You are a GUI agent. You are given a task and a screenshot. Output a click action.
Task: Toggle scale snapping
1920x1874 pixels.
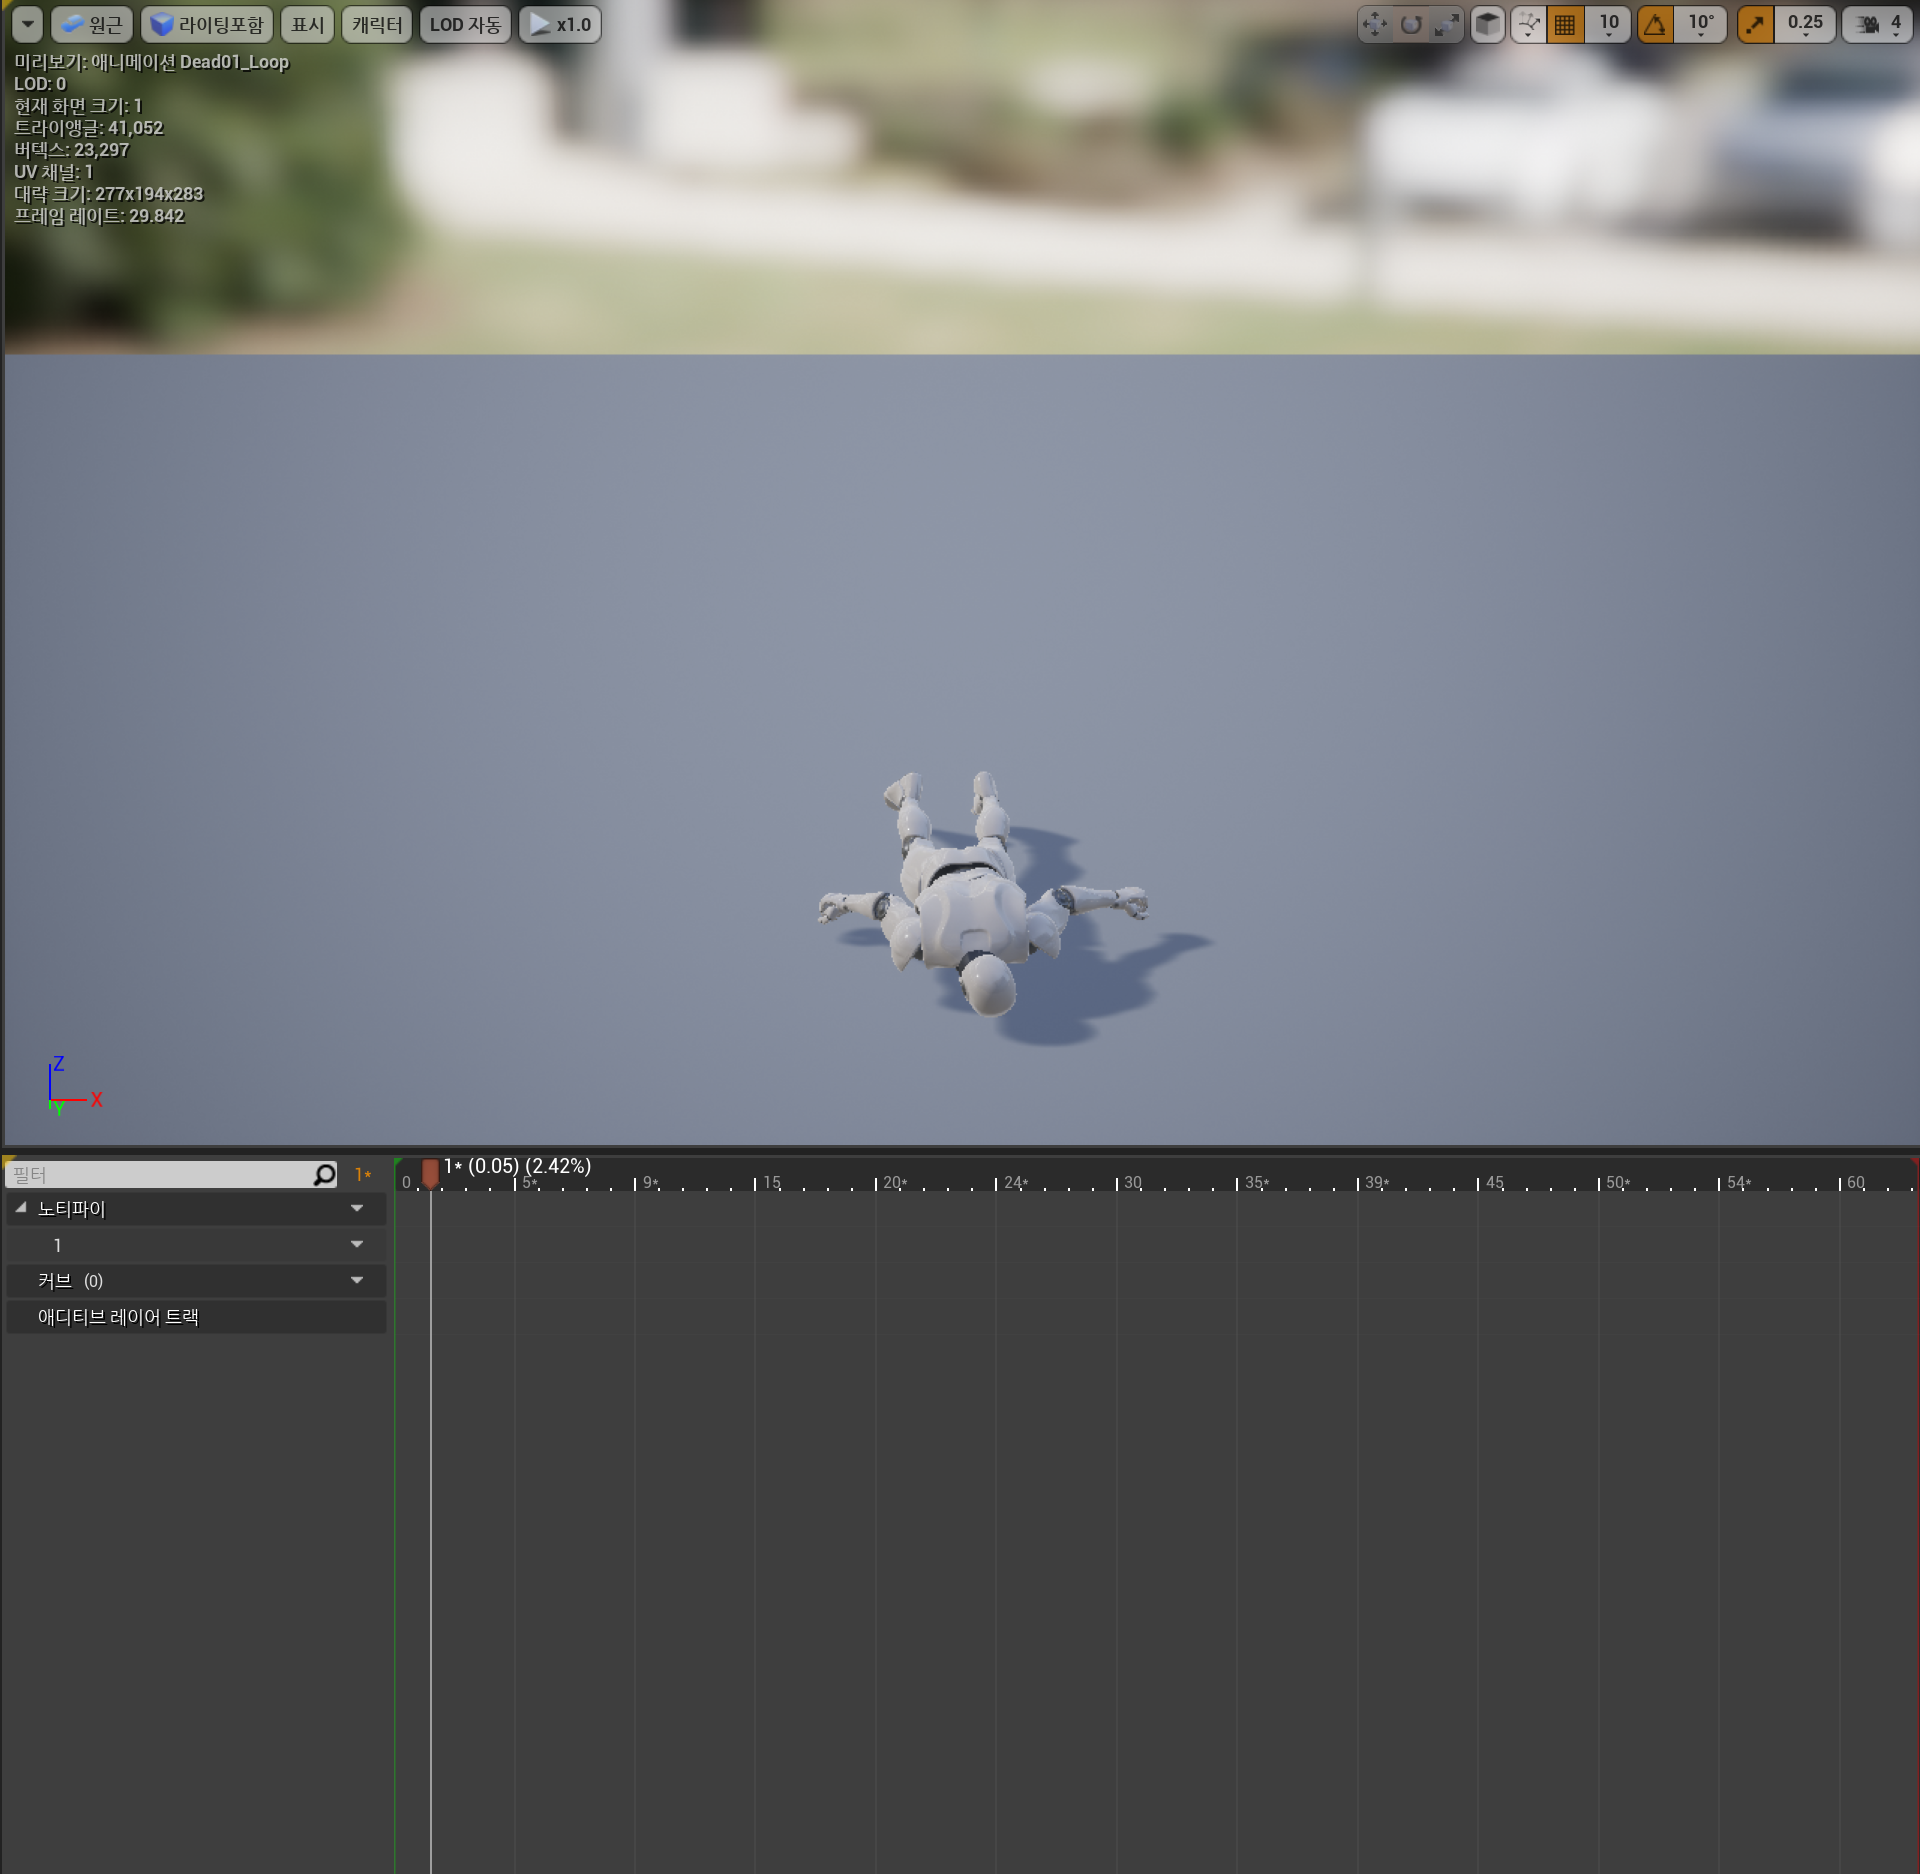1755,24
